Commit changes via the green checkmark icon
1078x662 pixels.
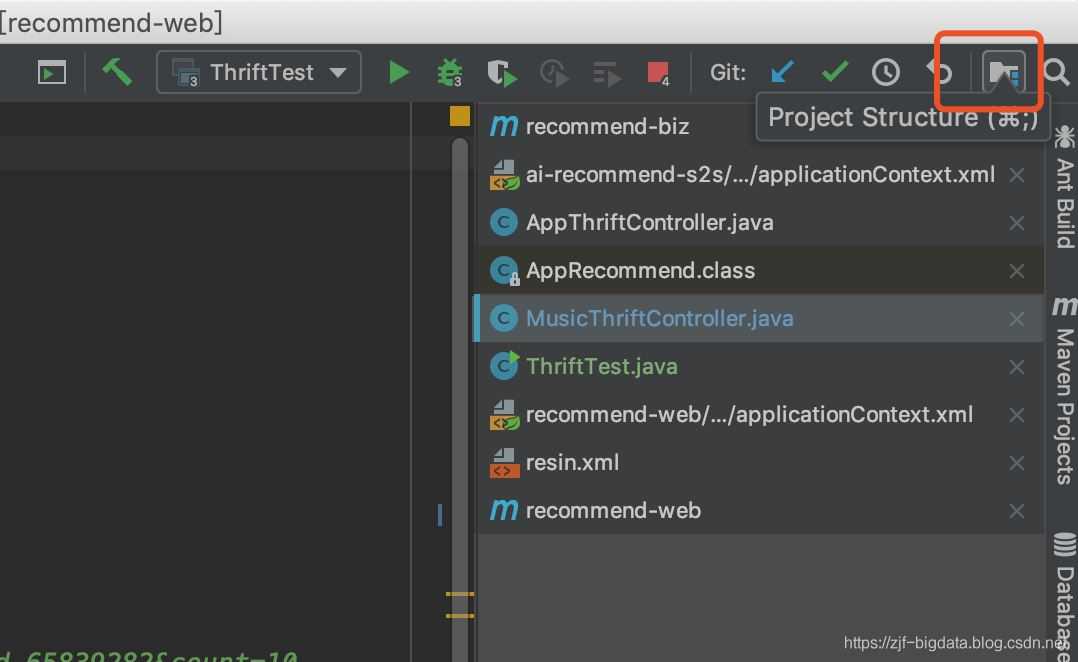(x=835, y=72)
